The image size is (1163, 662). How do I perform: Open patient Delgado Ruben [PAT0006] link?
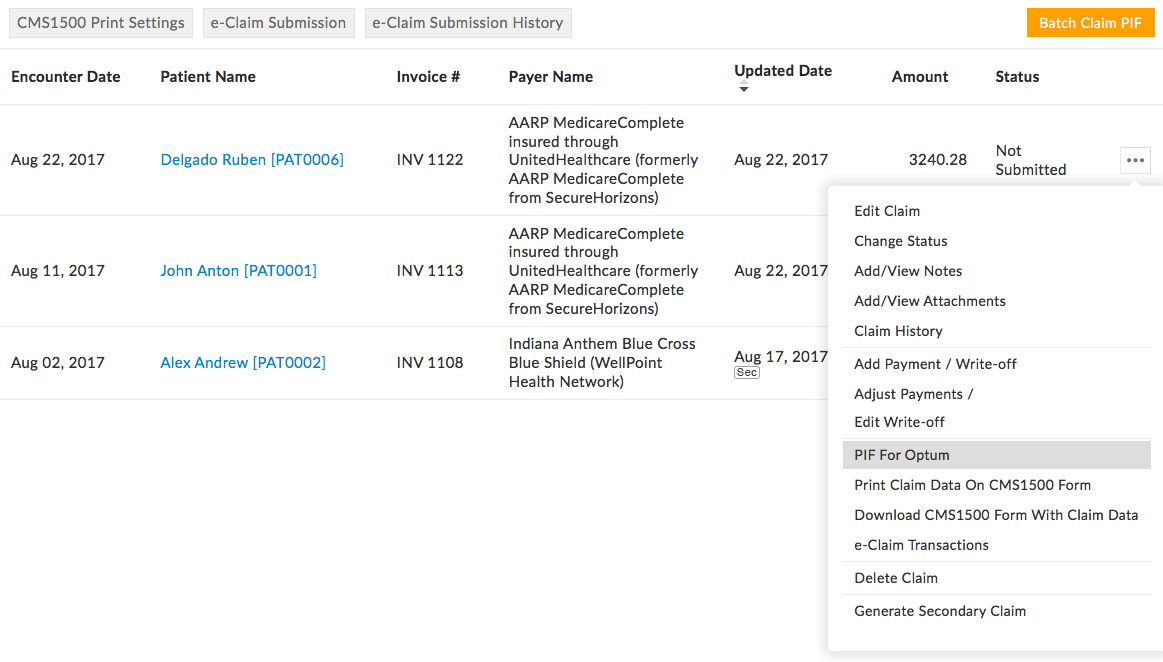click(x=252, y=160)
